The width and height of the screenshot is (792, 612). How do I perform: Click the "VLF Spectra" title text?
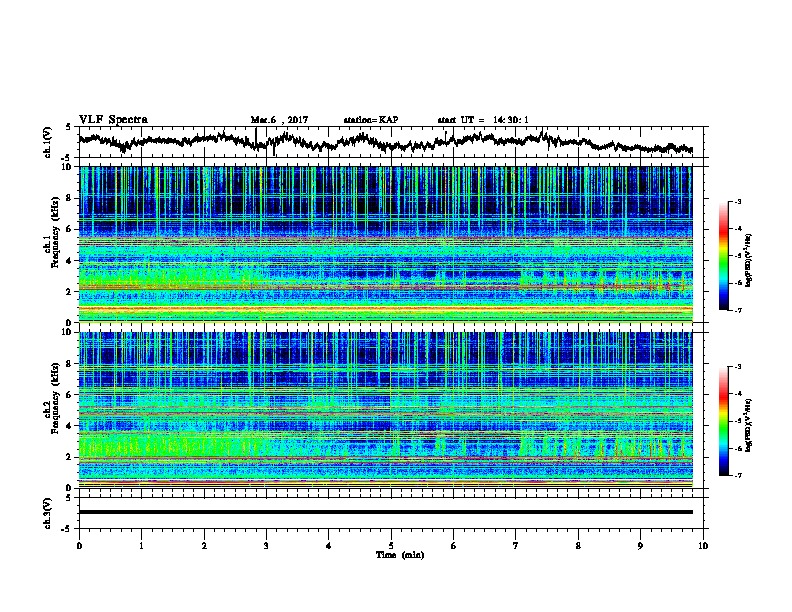pyautogui.click(x=113, y=120)
